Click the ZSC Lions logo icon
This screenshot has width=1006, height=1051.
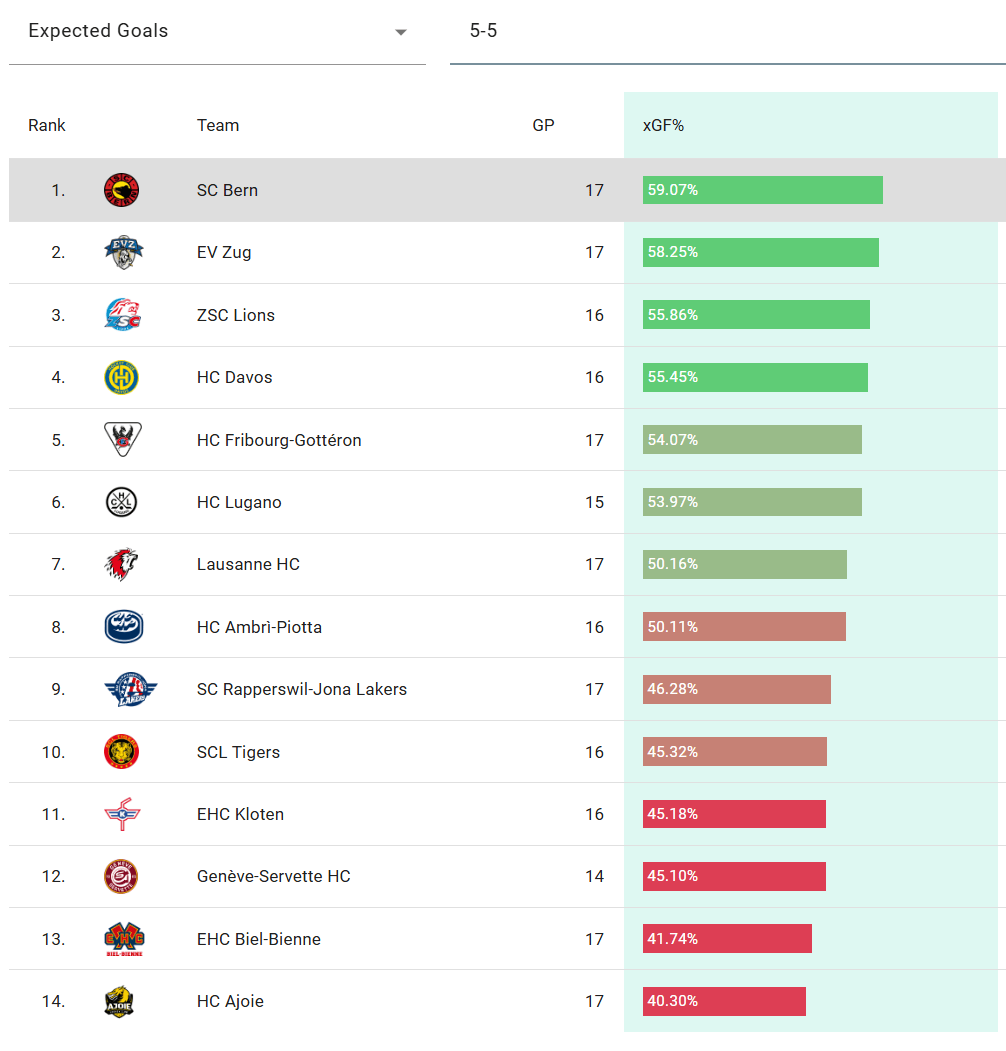[122, 315]
